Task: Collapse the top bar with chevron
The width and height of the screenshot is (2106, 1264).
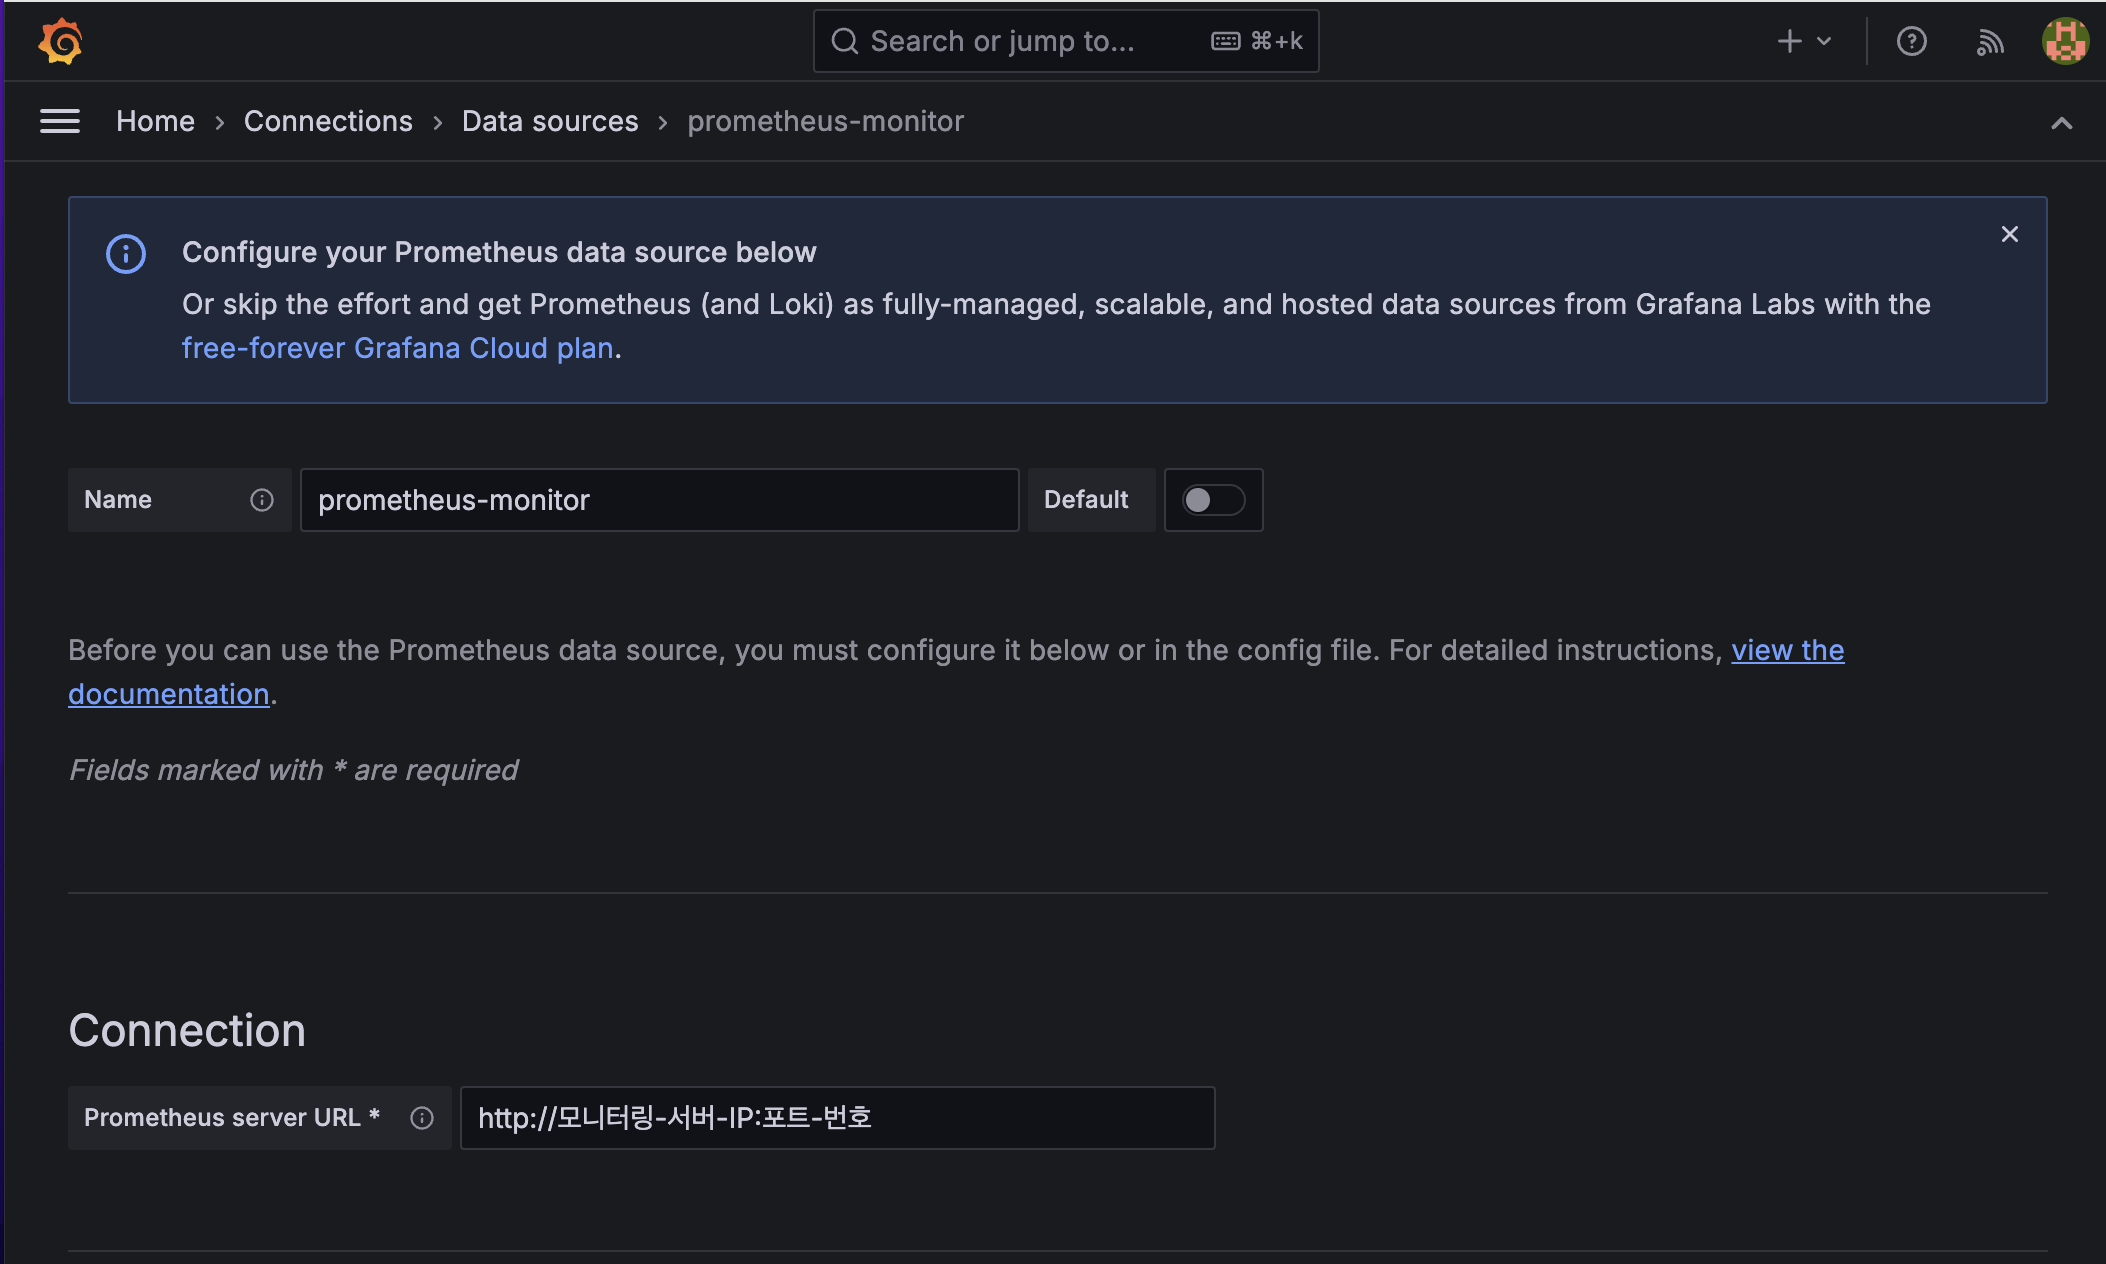Action: [2061, 123]
